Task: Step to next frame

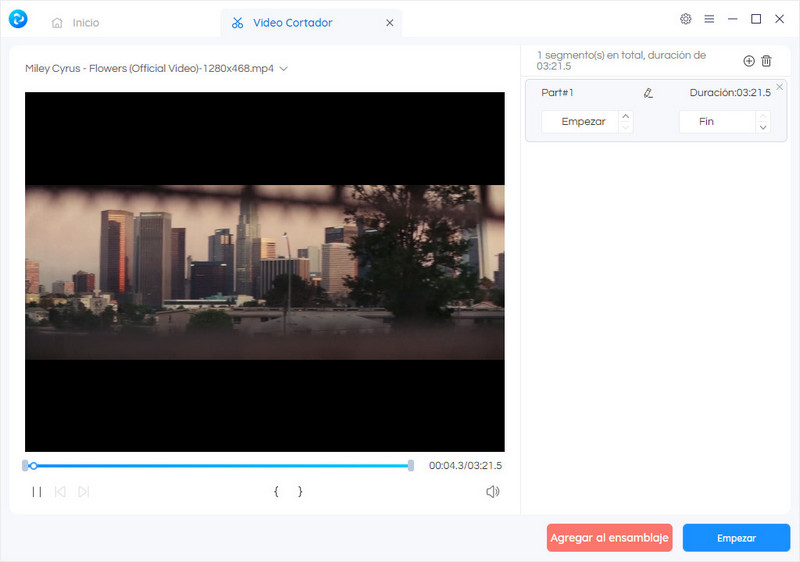Action: pyautogui.click(x=84, y=492)
